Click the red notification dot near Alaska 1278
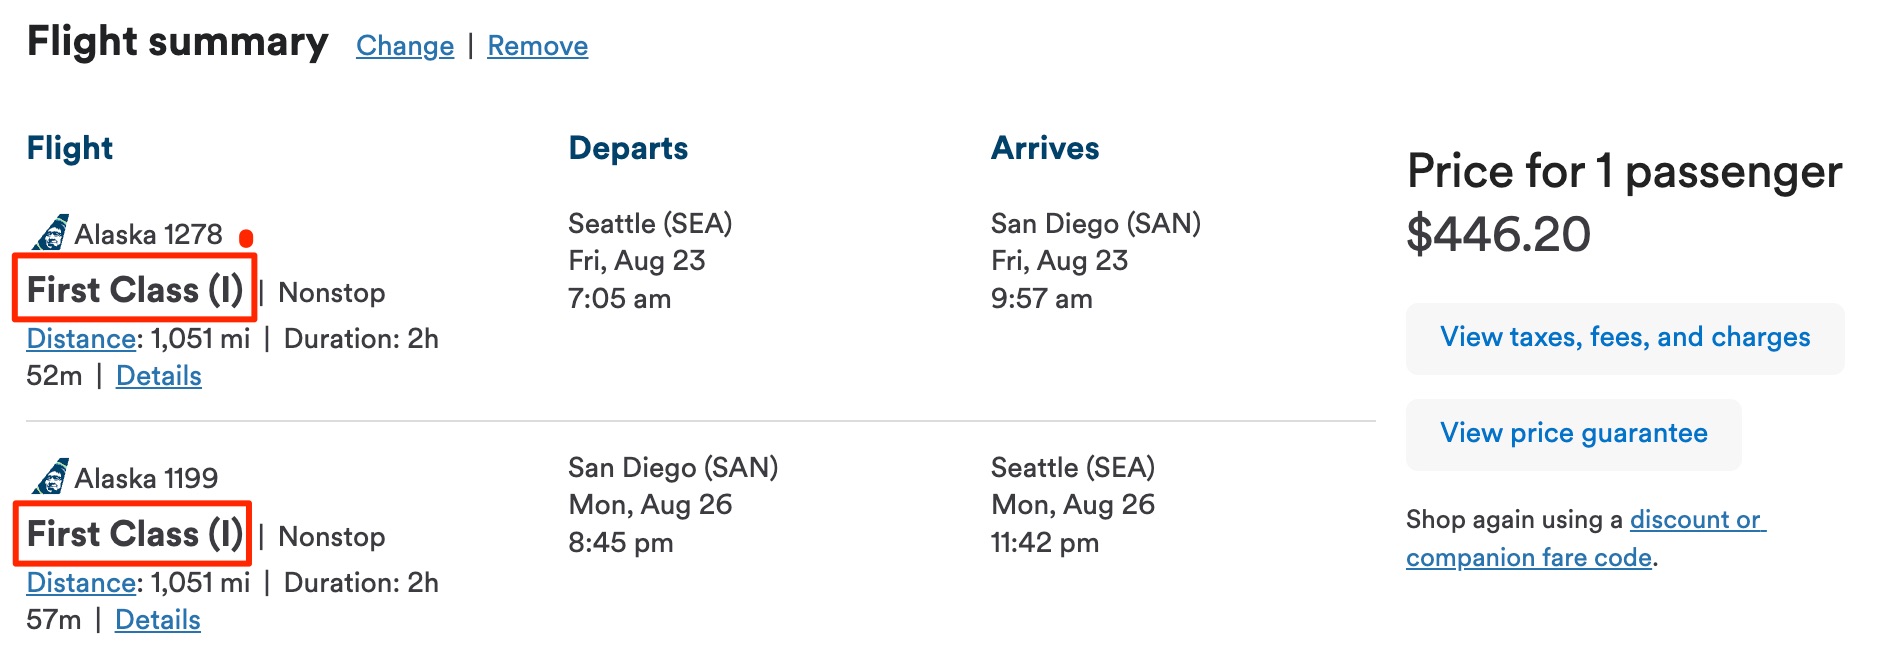Image resolution: width=1890 pixels, height=670 pixels. pos(246,238)
